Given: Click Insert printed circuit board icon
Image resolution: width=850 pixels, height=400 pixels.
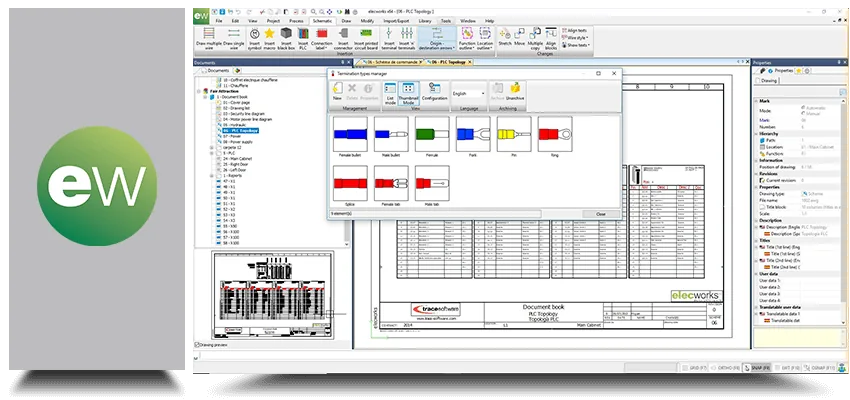Looking at the screenshot, I should [x=366, y=38].
